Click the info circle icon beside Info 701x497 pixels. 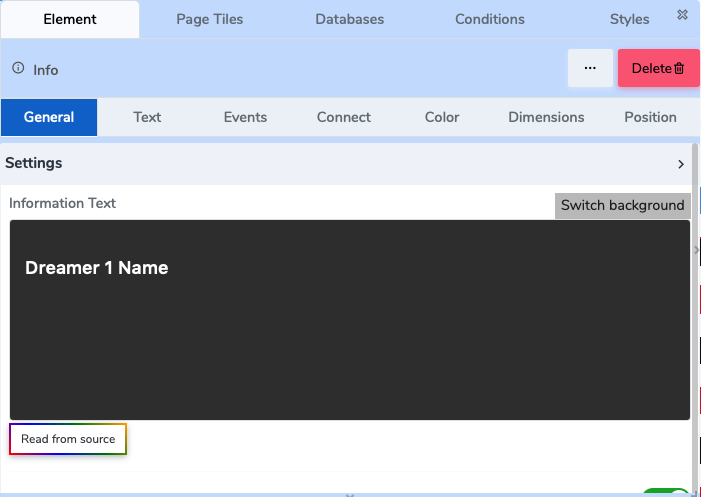(18, 69)
